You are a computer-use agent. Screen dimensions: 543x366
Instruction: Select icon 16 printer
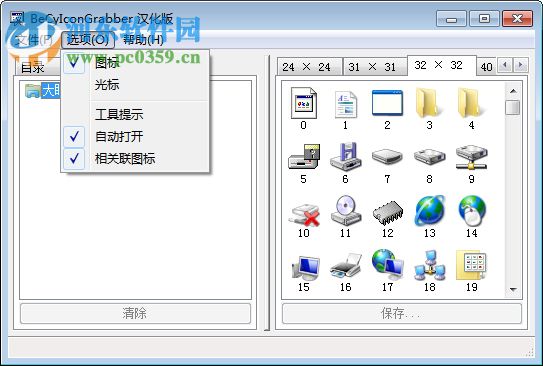(x=346, y=266)
